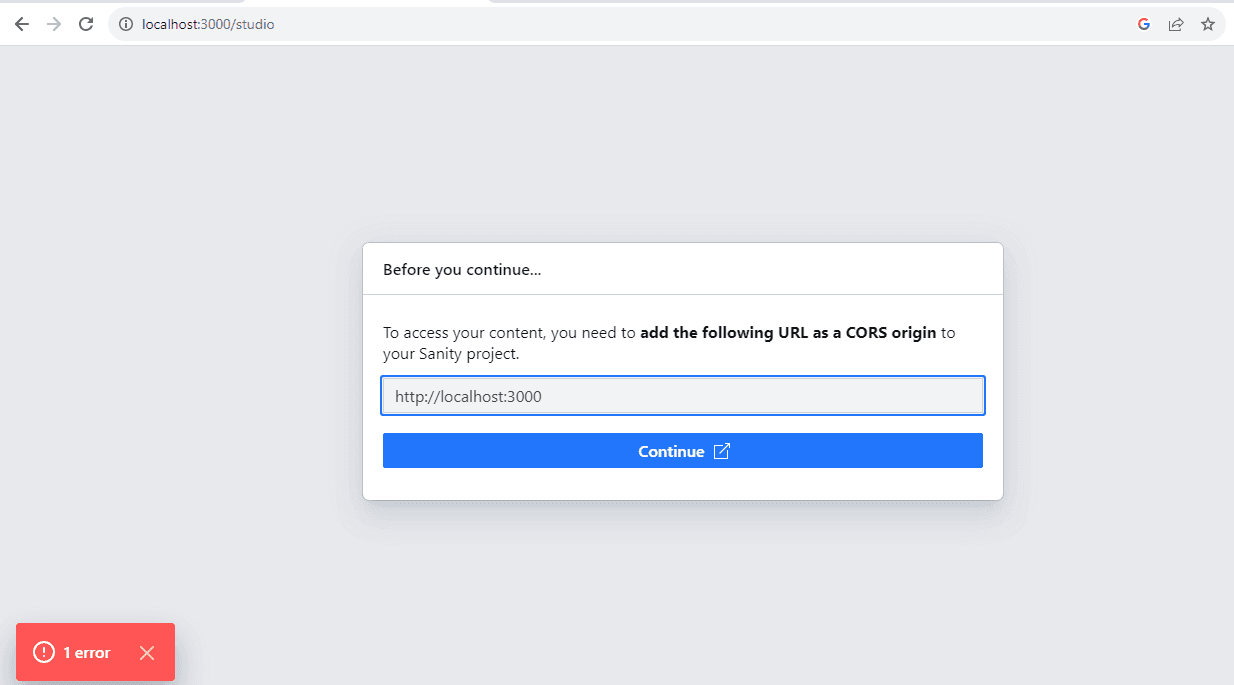Click the Google icon in address bar
1234x685 pixels.
(1144, 24)
